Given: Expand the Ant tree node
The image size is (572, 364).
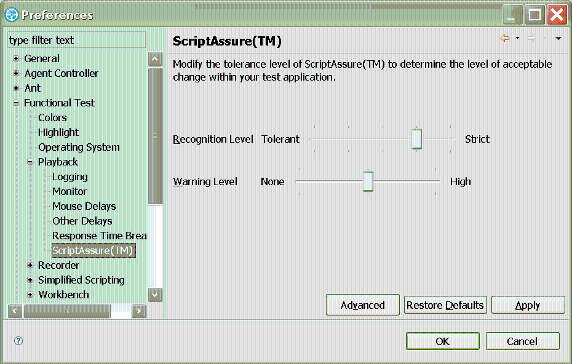Looking at the screenshot, I should 16,88.
